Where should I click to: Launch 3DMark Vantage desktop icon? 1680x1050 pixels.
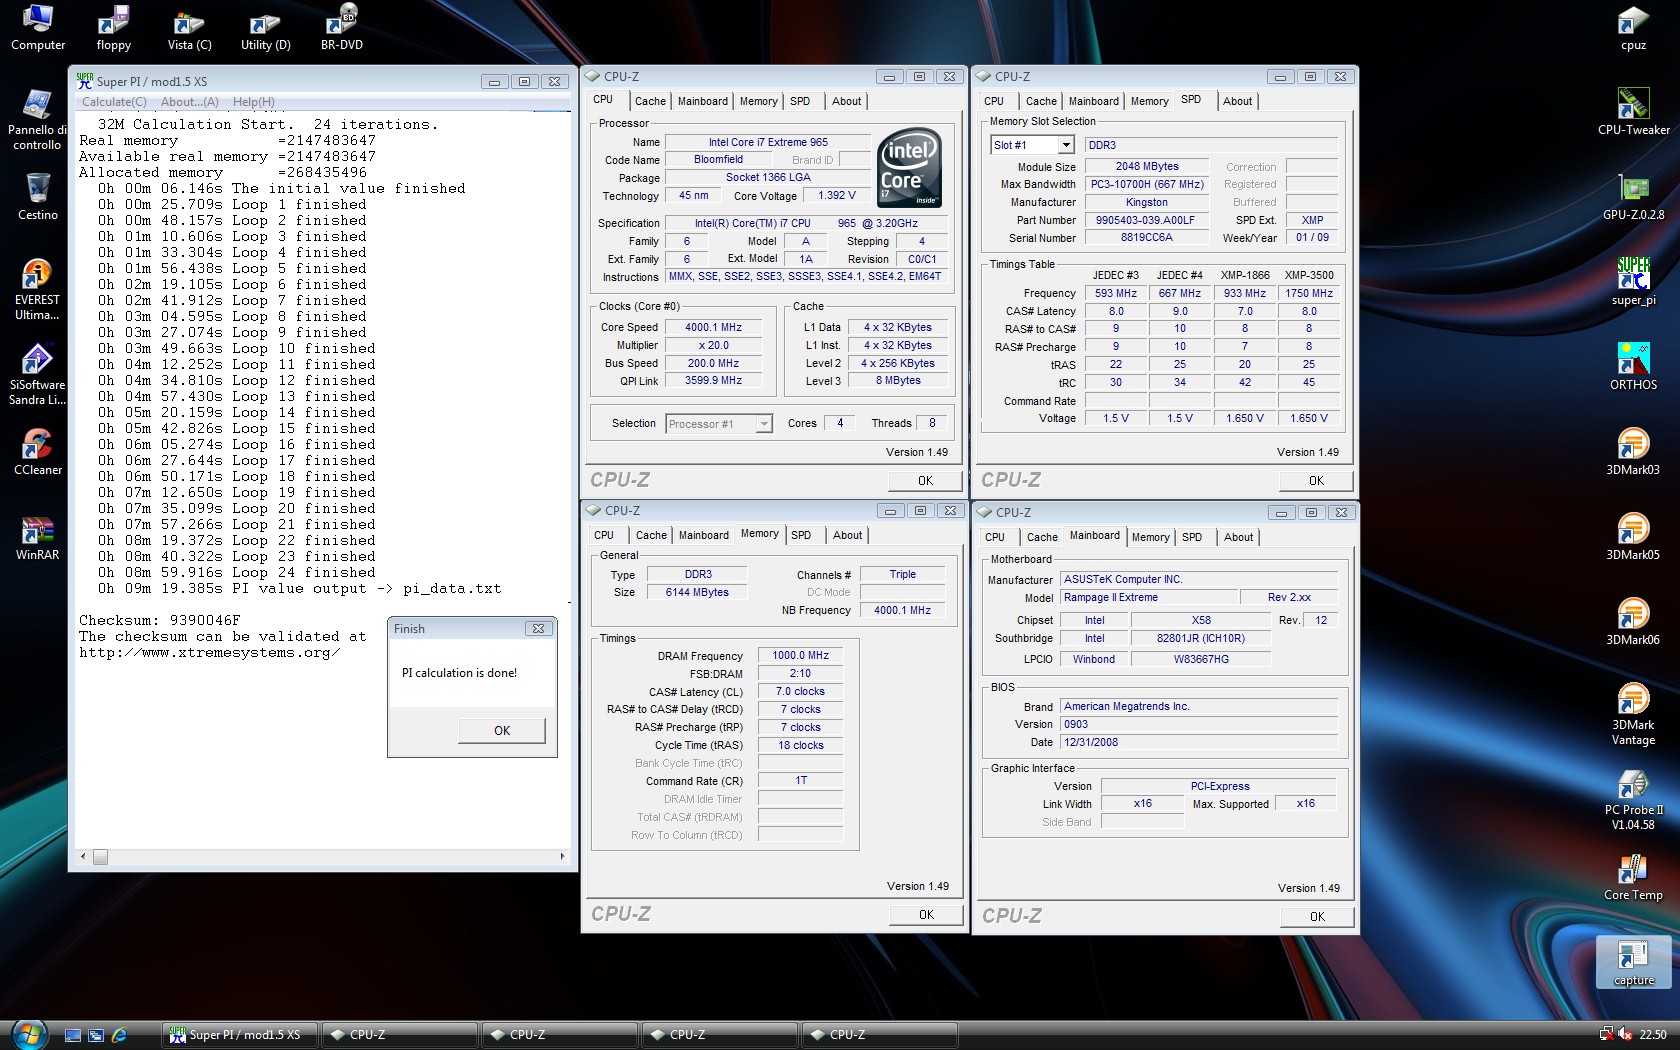pos(1633,715)
